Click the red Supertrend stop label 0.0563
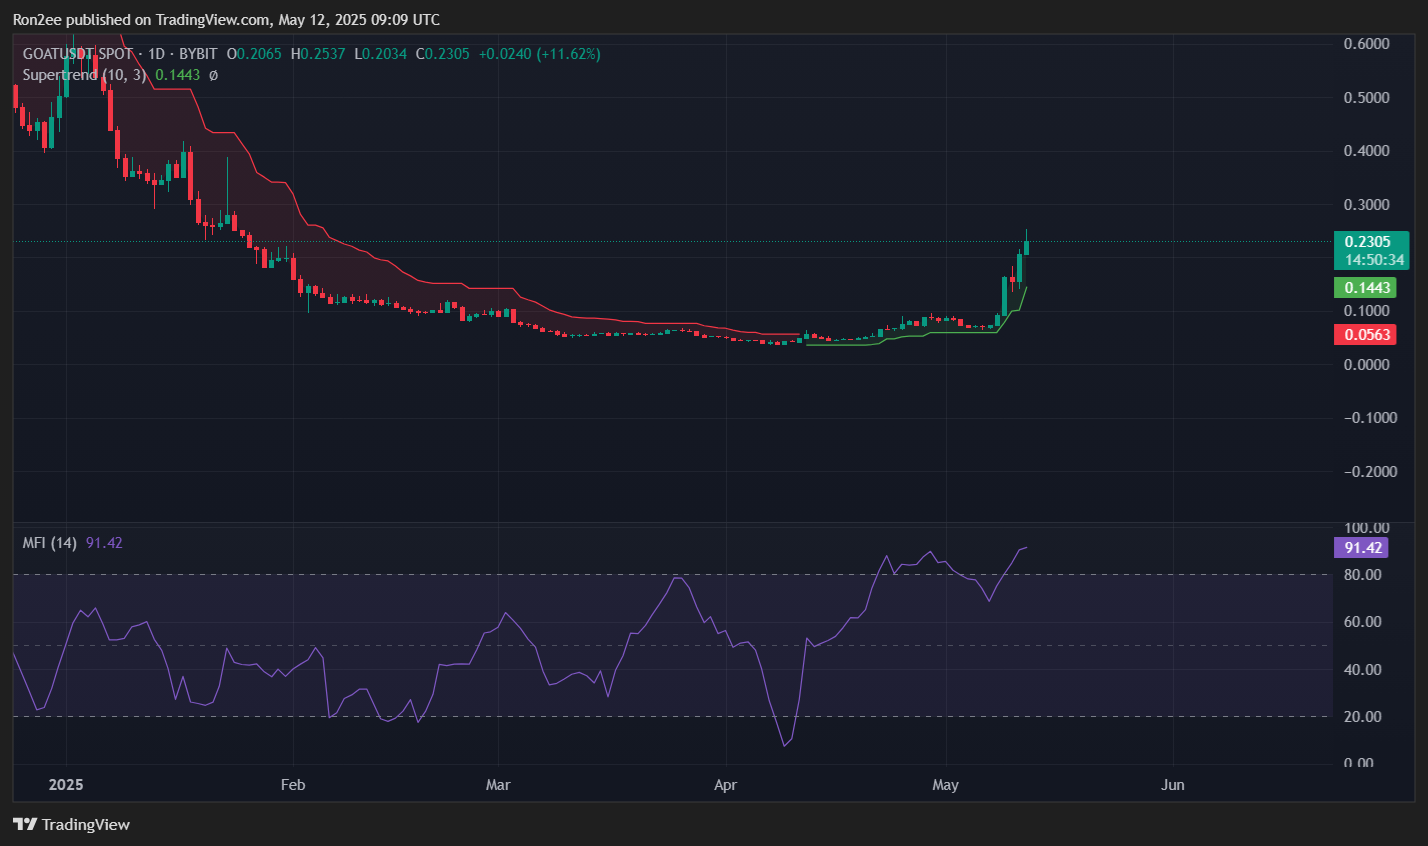The image size is (1428, 846). click(x=1367, y=335)
